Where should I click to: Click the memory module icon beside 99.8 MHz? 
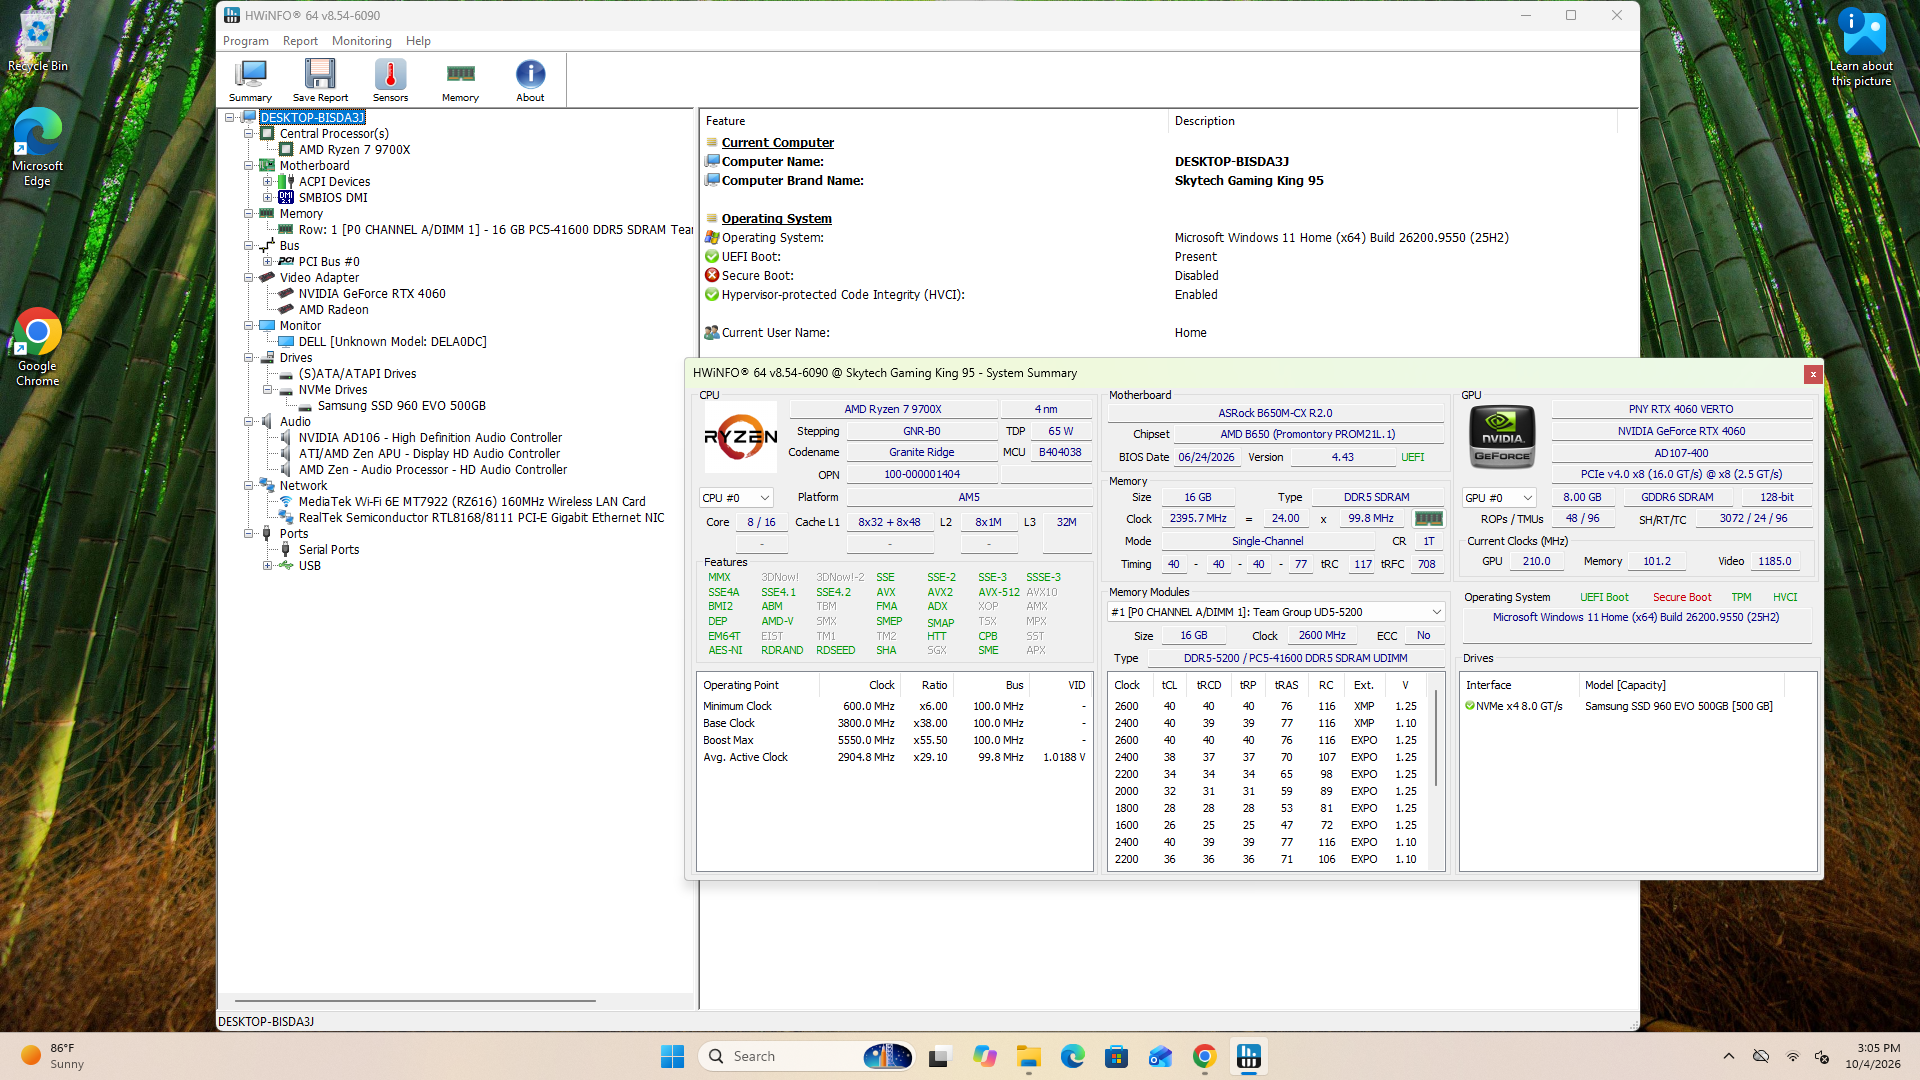1429,518
